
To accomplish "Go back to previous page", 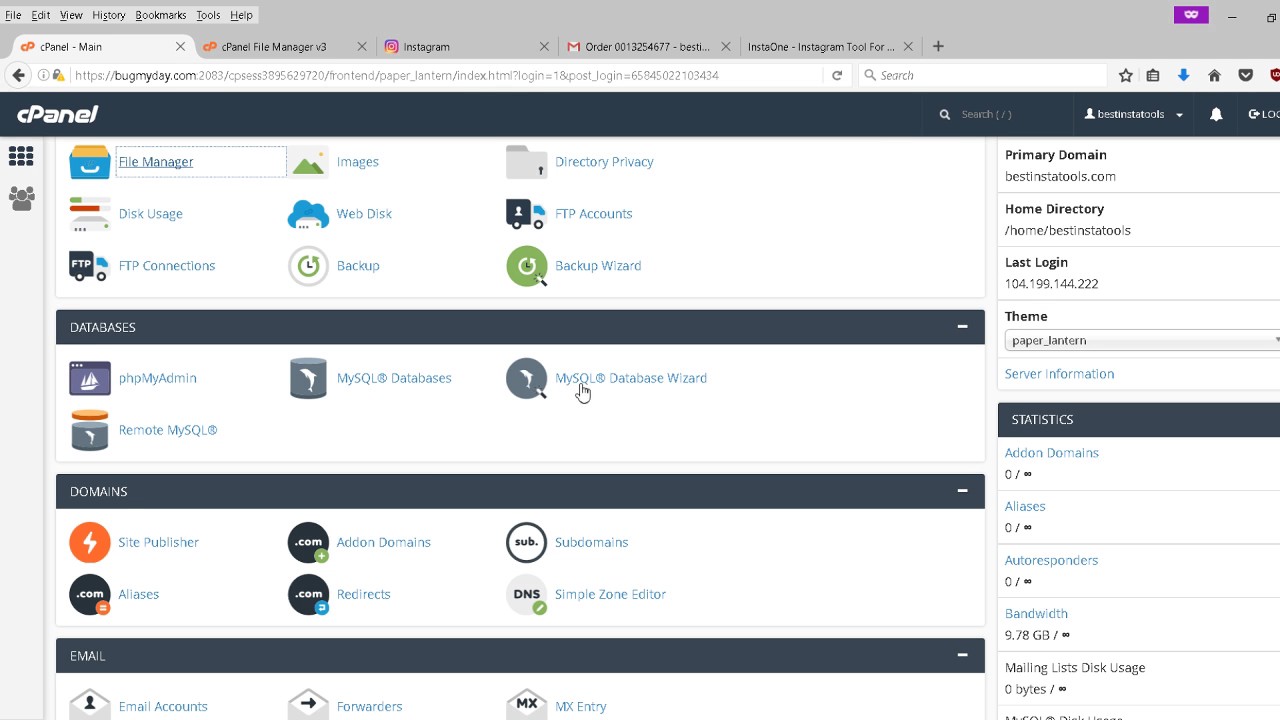I will click(18, 75).
